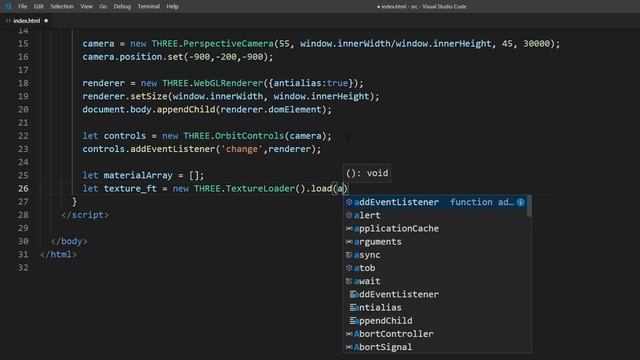Open the Help menu
Screen dimensions: 640x360
(172, 7)
